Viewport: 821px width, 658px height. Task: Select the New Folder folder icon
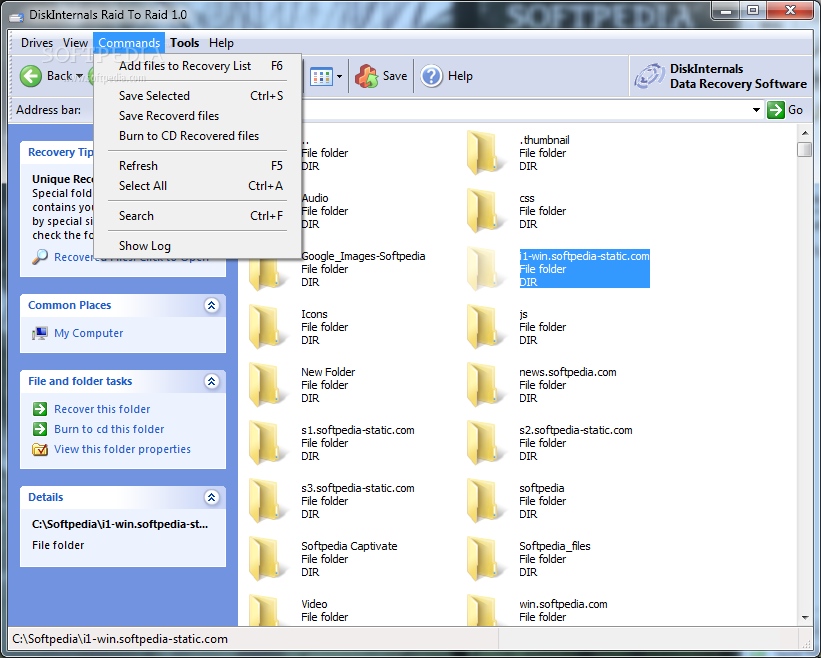click(267, 385)
